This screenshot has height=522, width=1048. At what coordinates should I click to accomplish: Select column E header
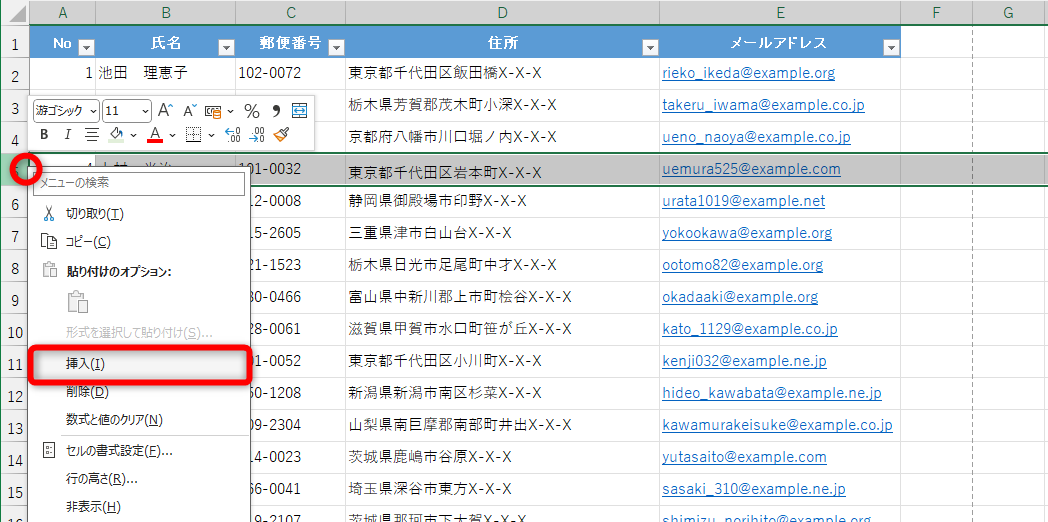click(x=780, y=12)
